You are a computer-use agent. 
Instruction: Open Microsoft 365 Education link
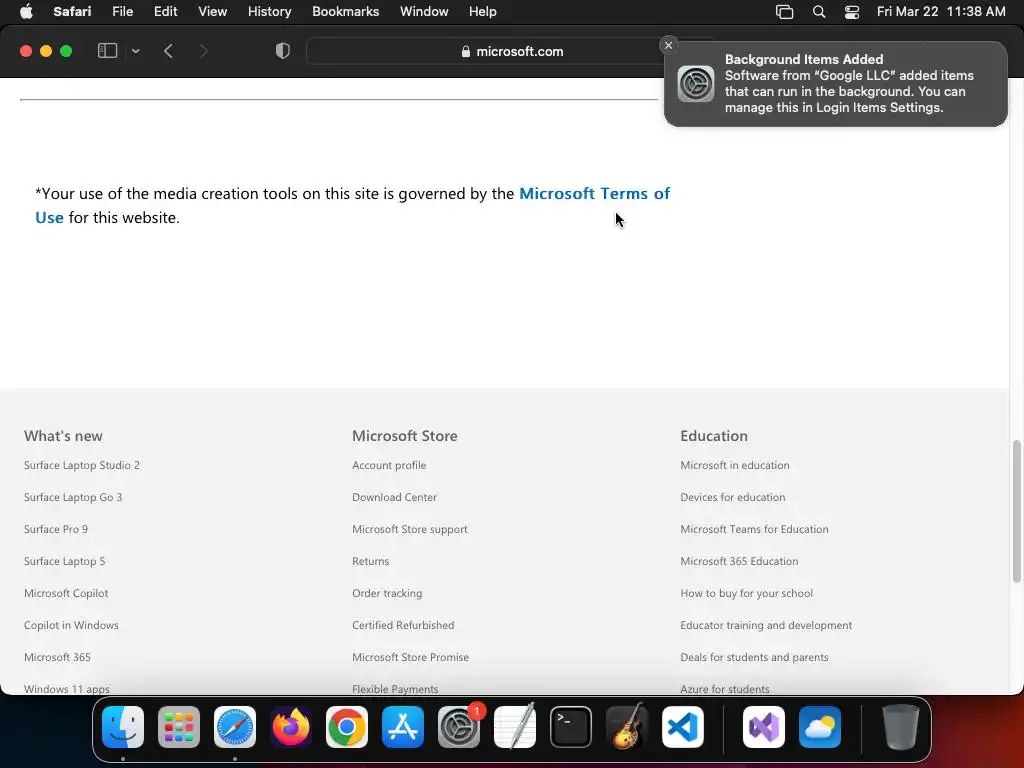739,561
